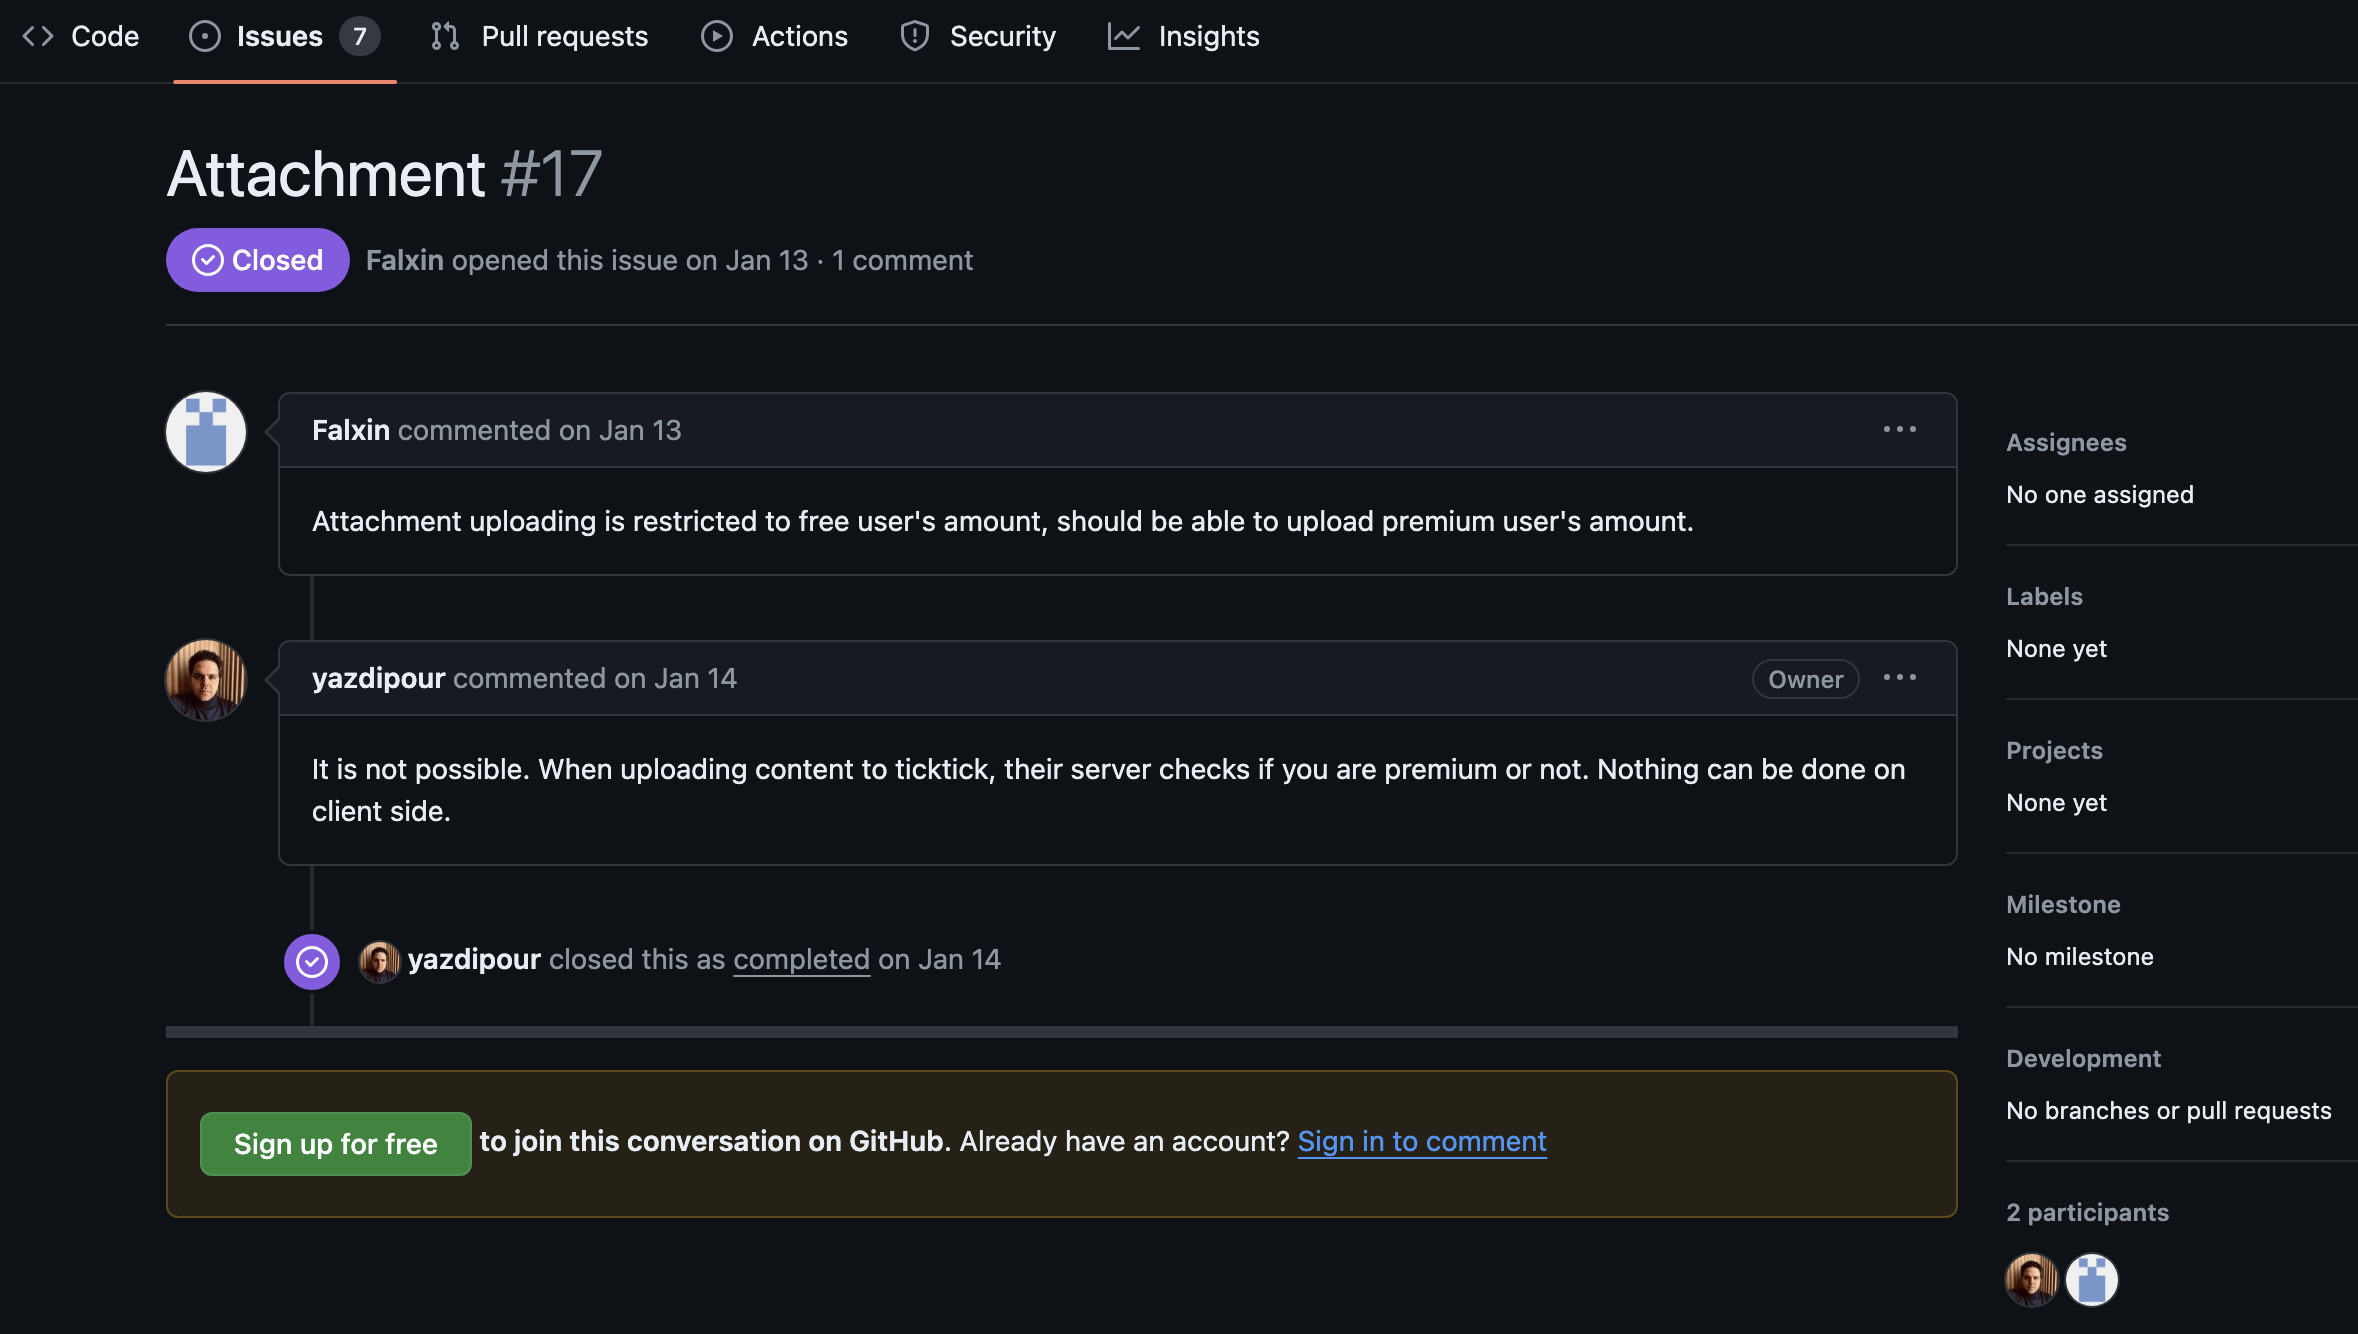Click the purple Closed status badge

(257, 260)
